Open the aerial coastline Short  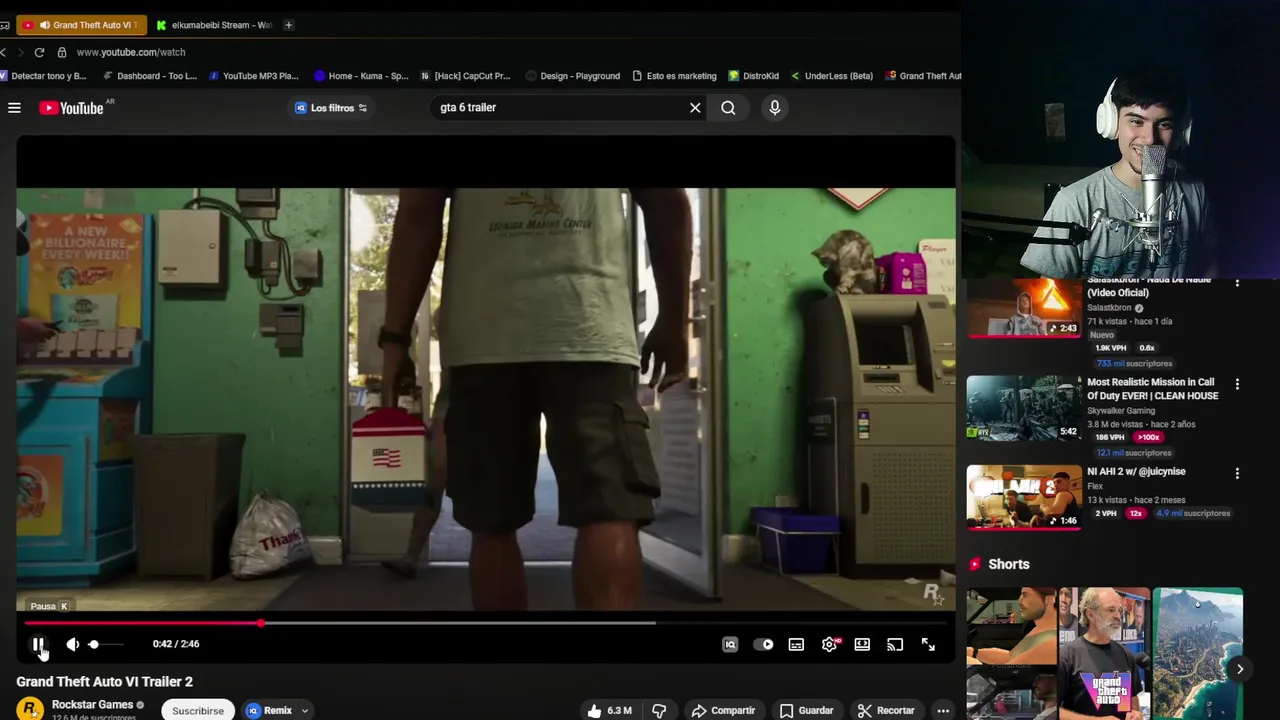[1198, 653]
